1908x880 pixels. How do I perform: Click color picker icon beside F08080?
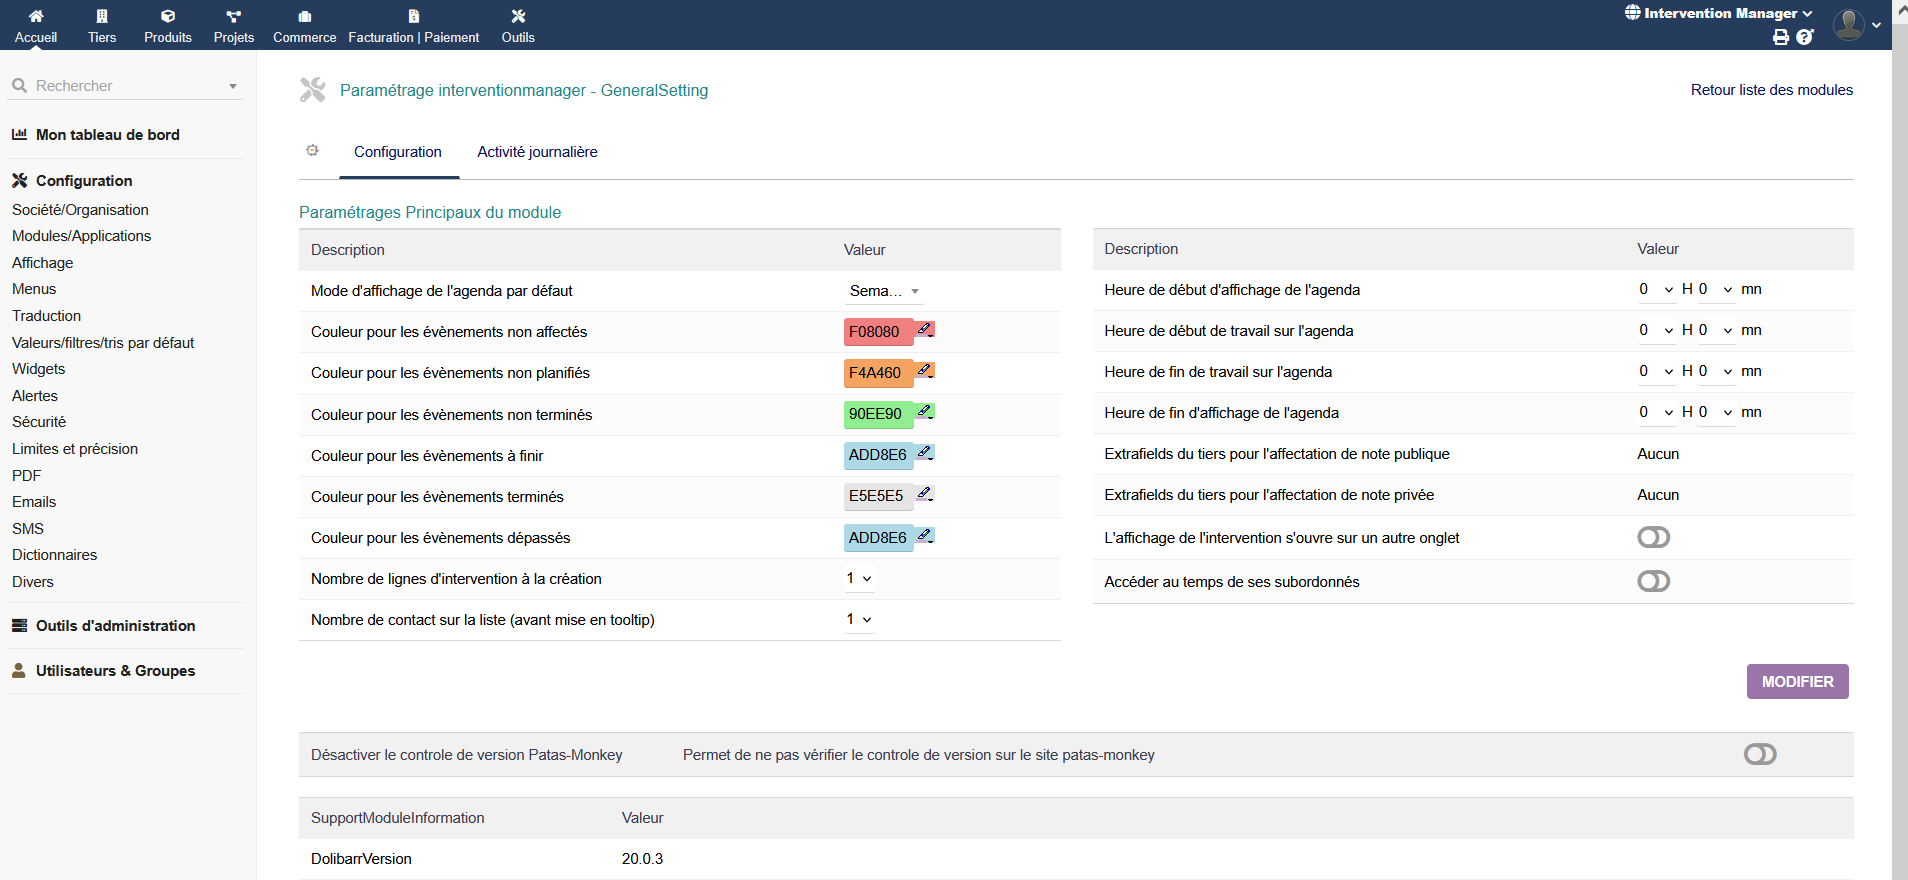925,330
